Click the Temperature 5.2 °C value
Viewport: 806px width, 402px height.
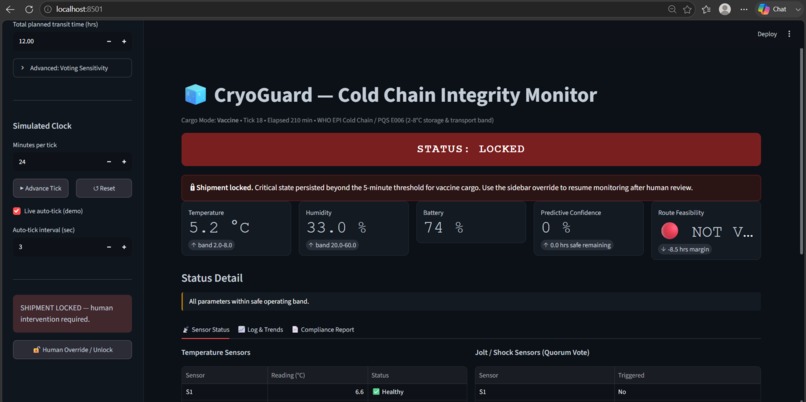coord(219,228)
